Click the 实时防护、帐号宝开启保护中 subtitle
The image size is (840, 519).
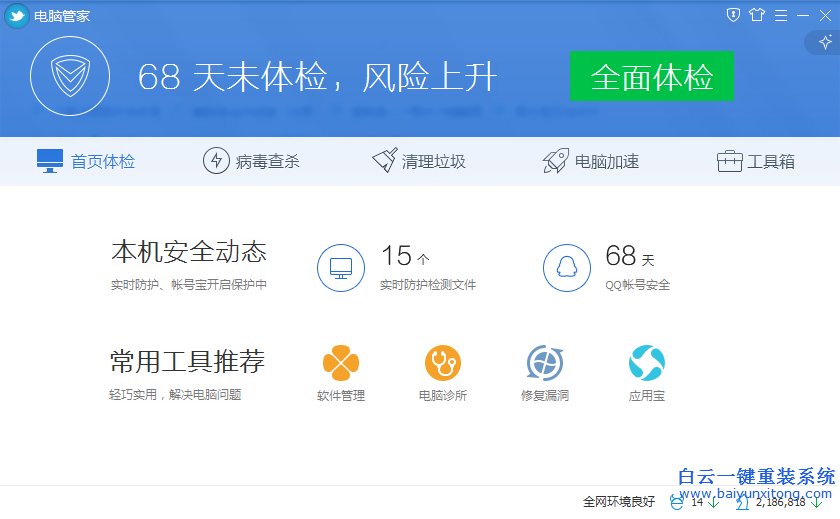pos(189,284)
